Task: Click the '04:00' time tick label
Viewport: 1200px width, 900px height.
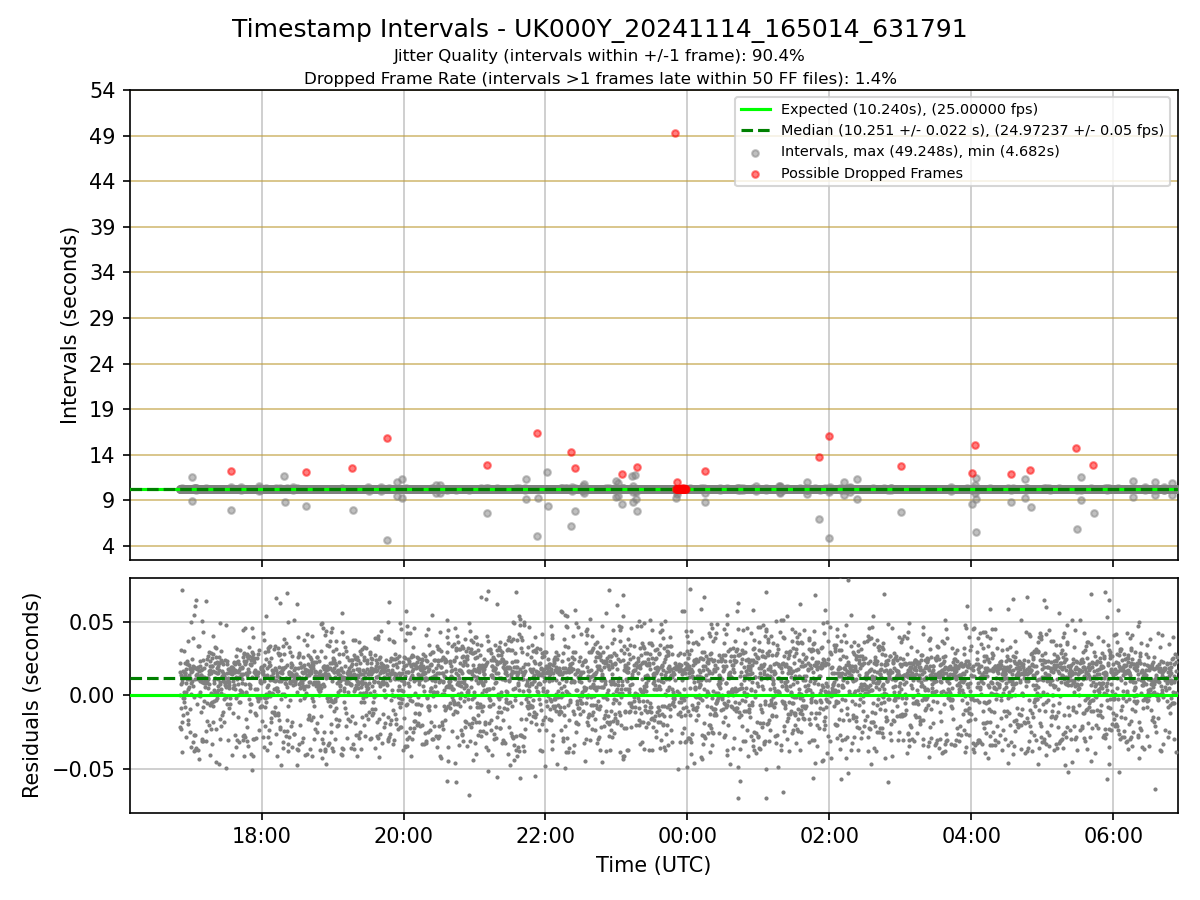Action: [971, 836]
